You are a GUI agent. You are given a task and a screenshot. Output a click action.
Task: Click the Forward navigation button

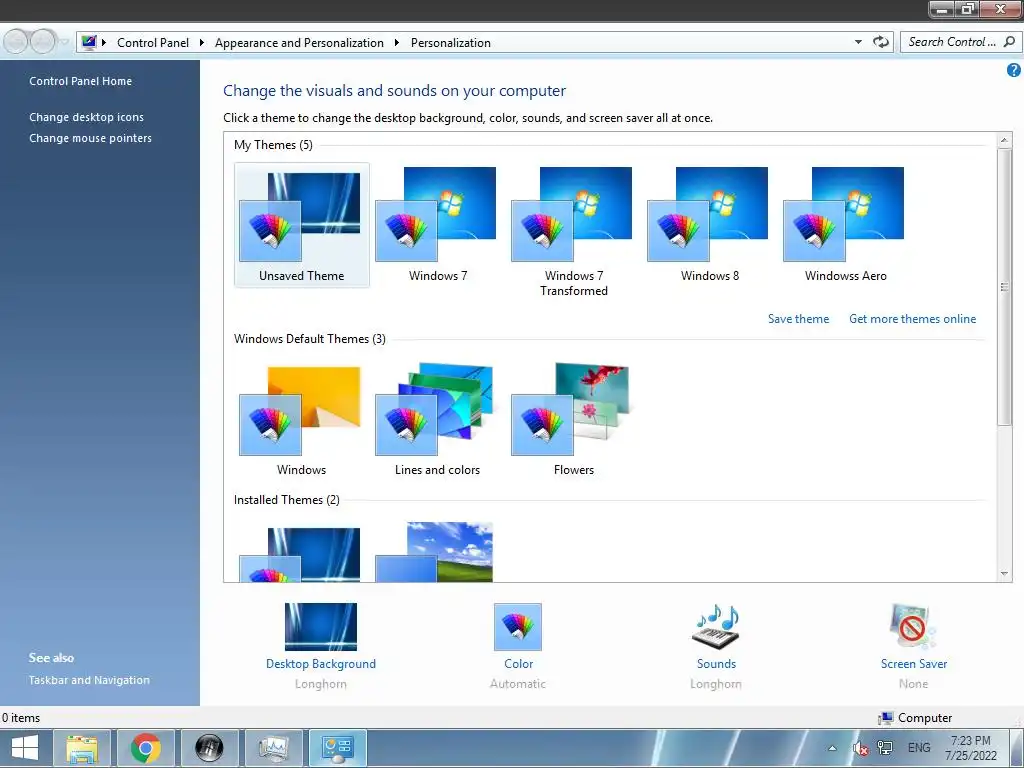[x=43, y=42]
